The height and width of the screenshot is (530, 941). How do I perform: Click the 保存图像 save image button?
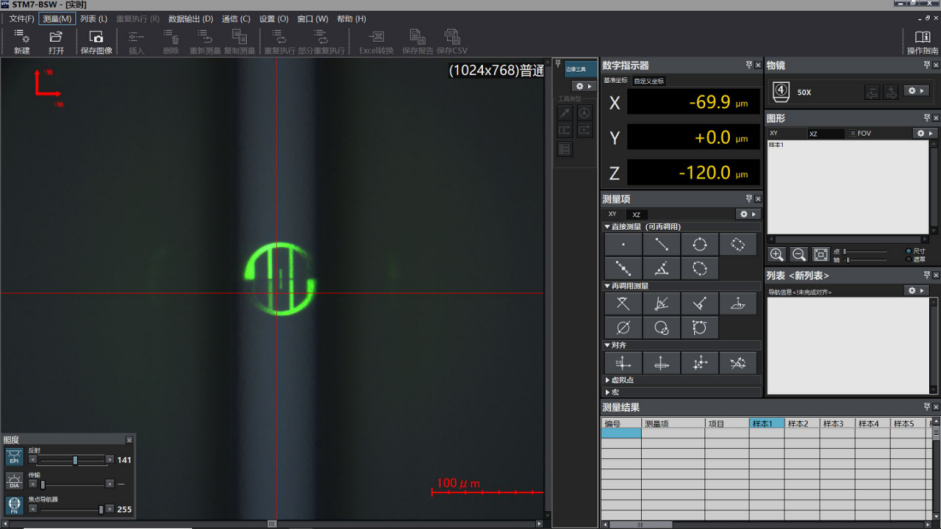(96, 42)
